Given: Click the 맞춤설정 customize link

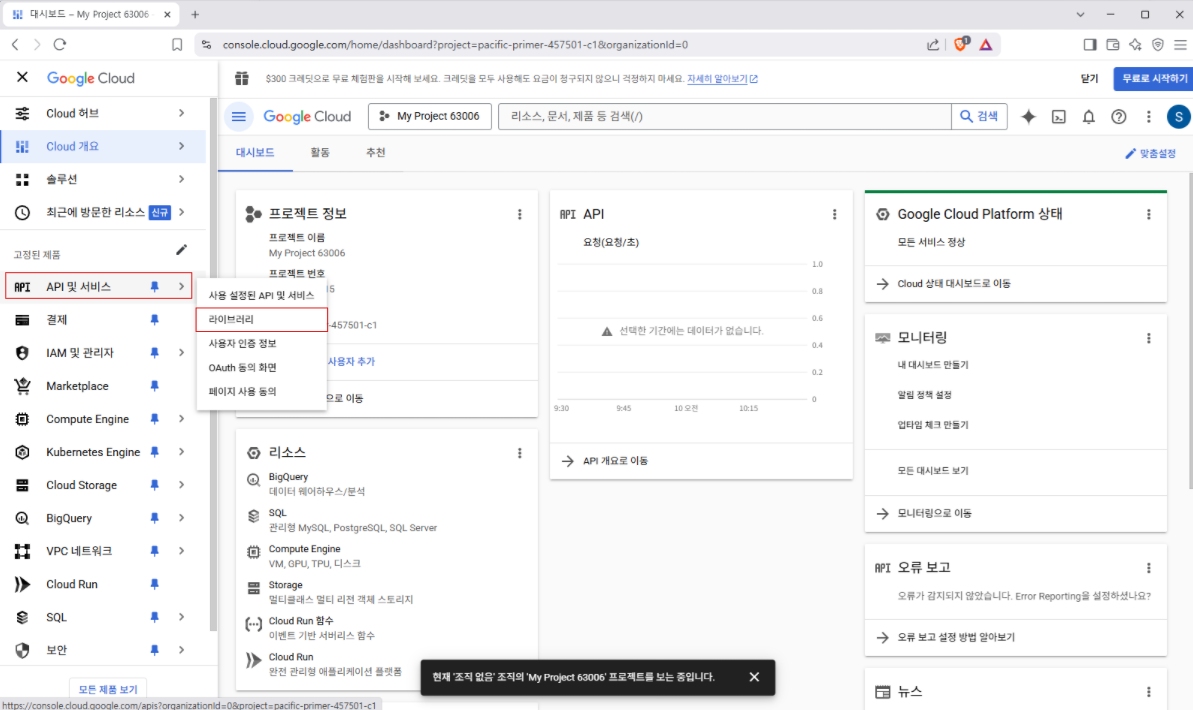Looking at the screenshot, I should (x=1150, y=154).
